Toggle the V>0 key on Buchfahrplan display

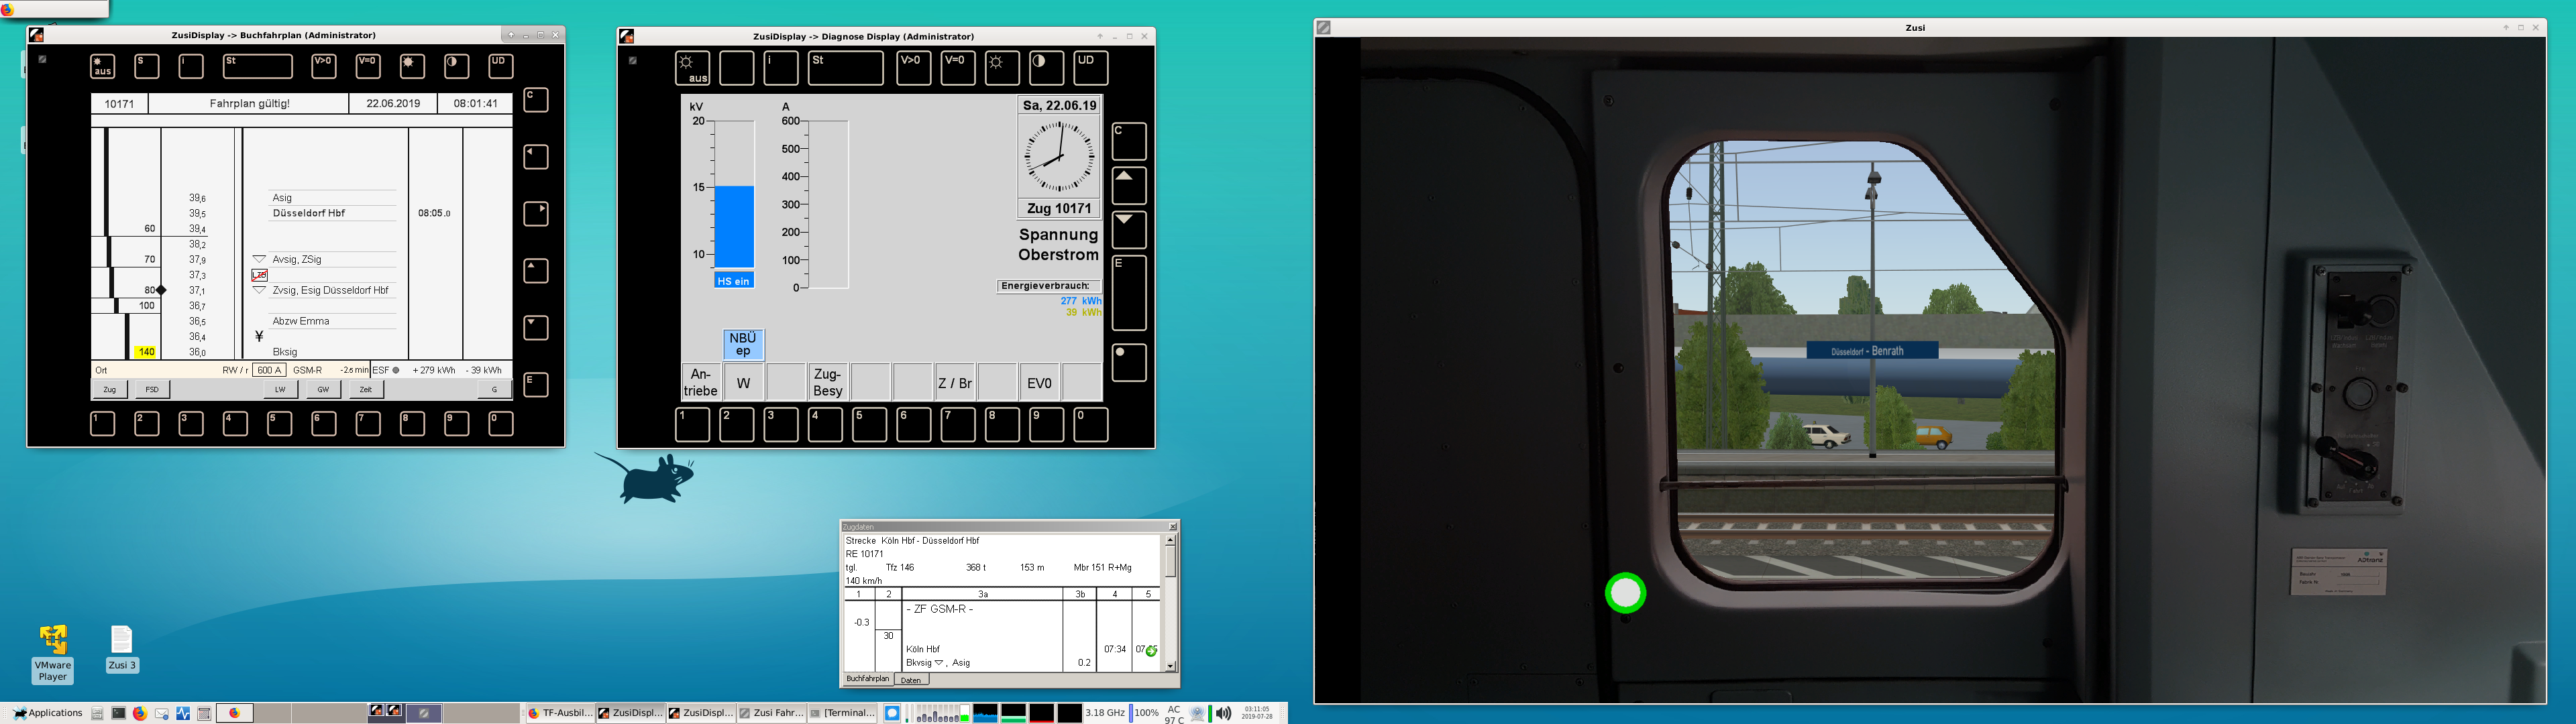(x=324, y=66)
